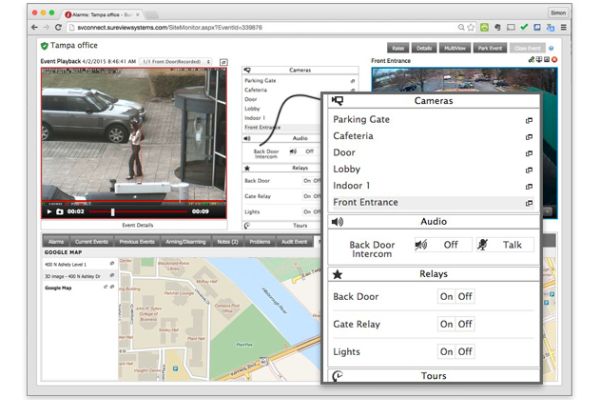This screenshot has height=400, width=600.
Task: Click the MultiView button
Action: 455,48
